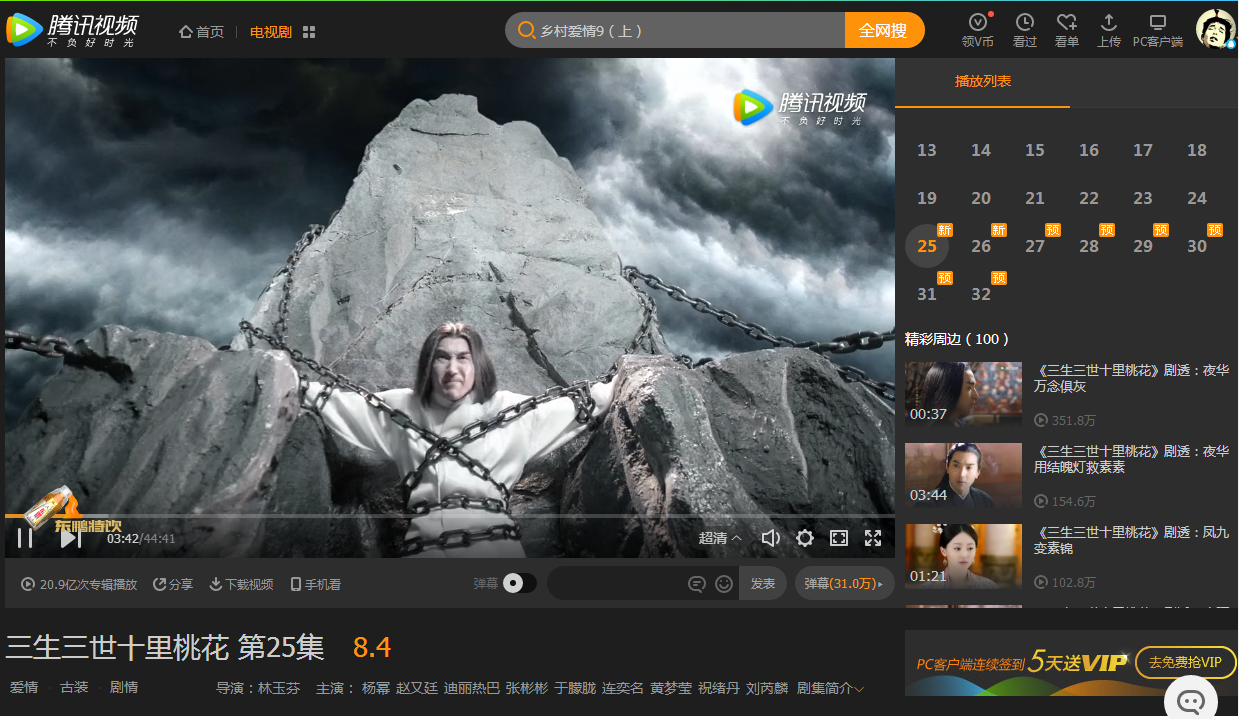This screenshot has height=719, width=1239.
Task: Open the 看单 watchlist icon
Action: click(1067, 30)
